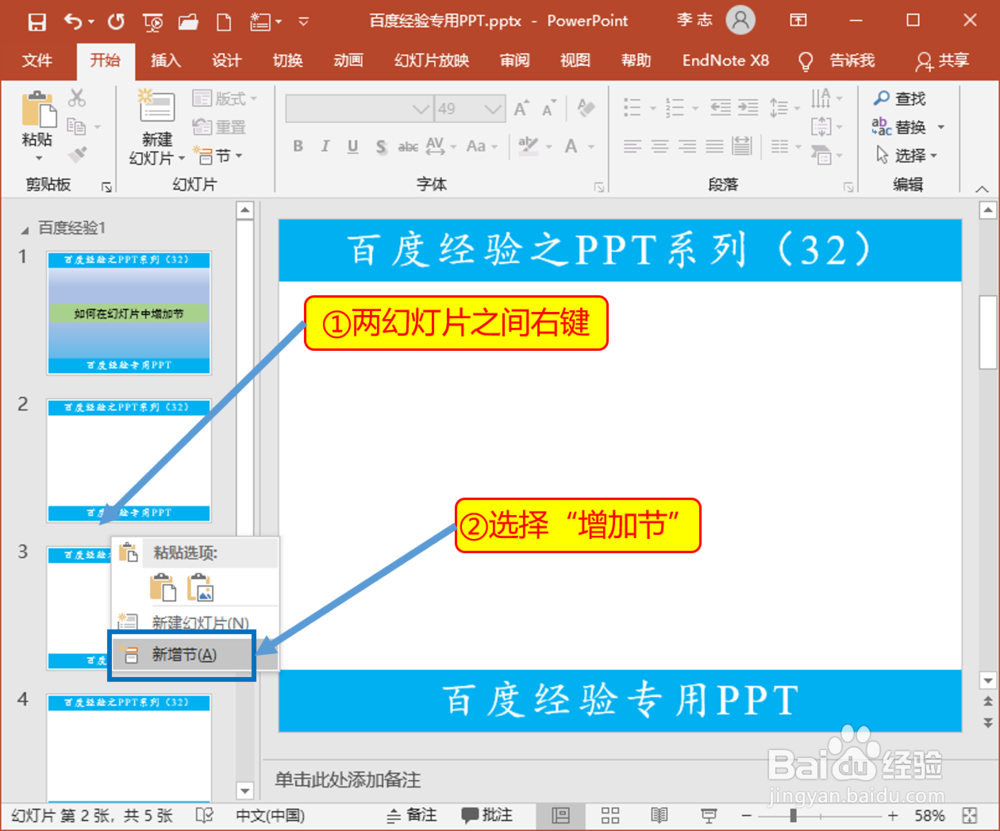This screenshot has height=831, width=1000.
Task: Click the Open folder icon in quick access toolbar
Action: (x=188, y=23)
